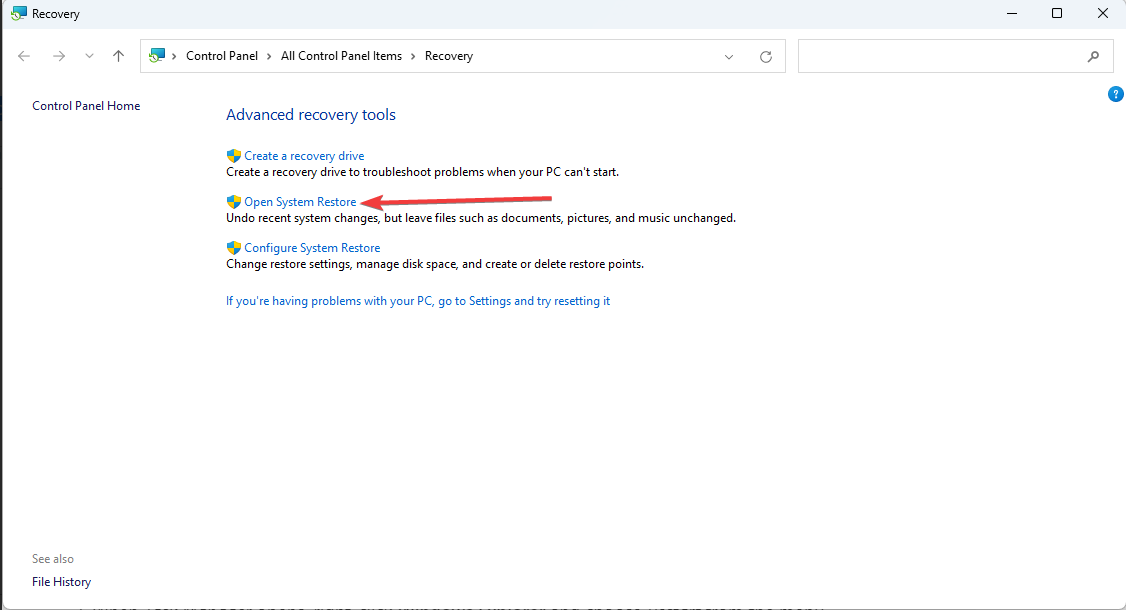1126x610 pixels.
Task: Open Help with the question mark icon
Action: click(1116, 94)
